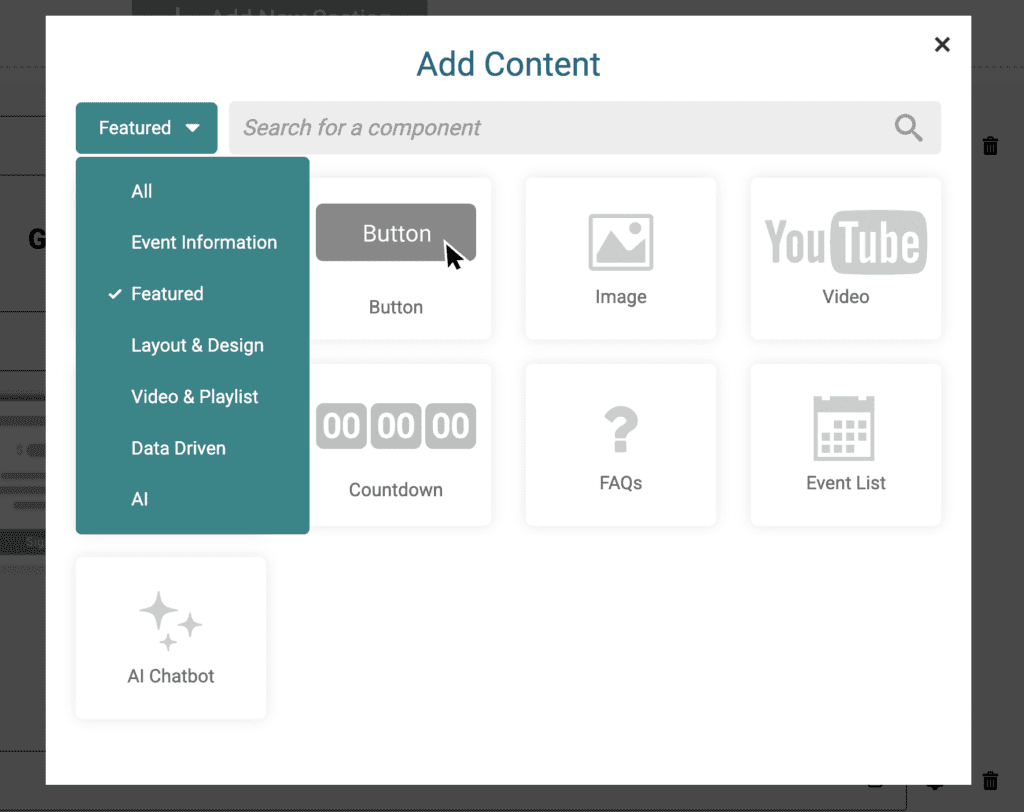Pick the Data Driven category

(x=178, y=448)
